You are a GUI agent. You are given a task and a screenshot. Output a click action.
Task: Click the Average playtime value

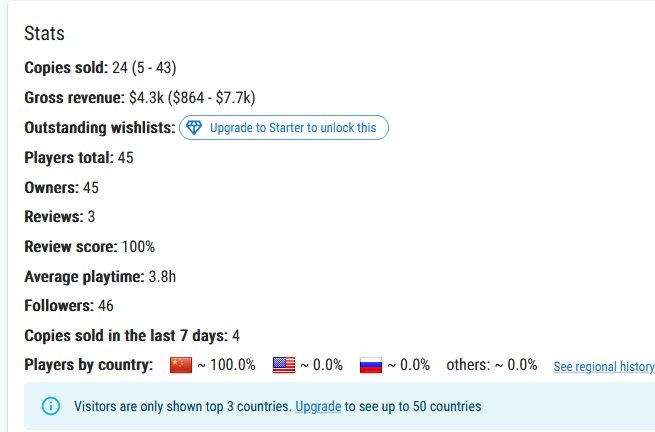pos(162,277)
